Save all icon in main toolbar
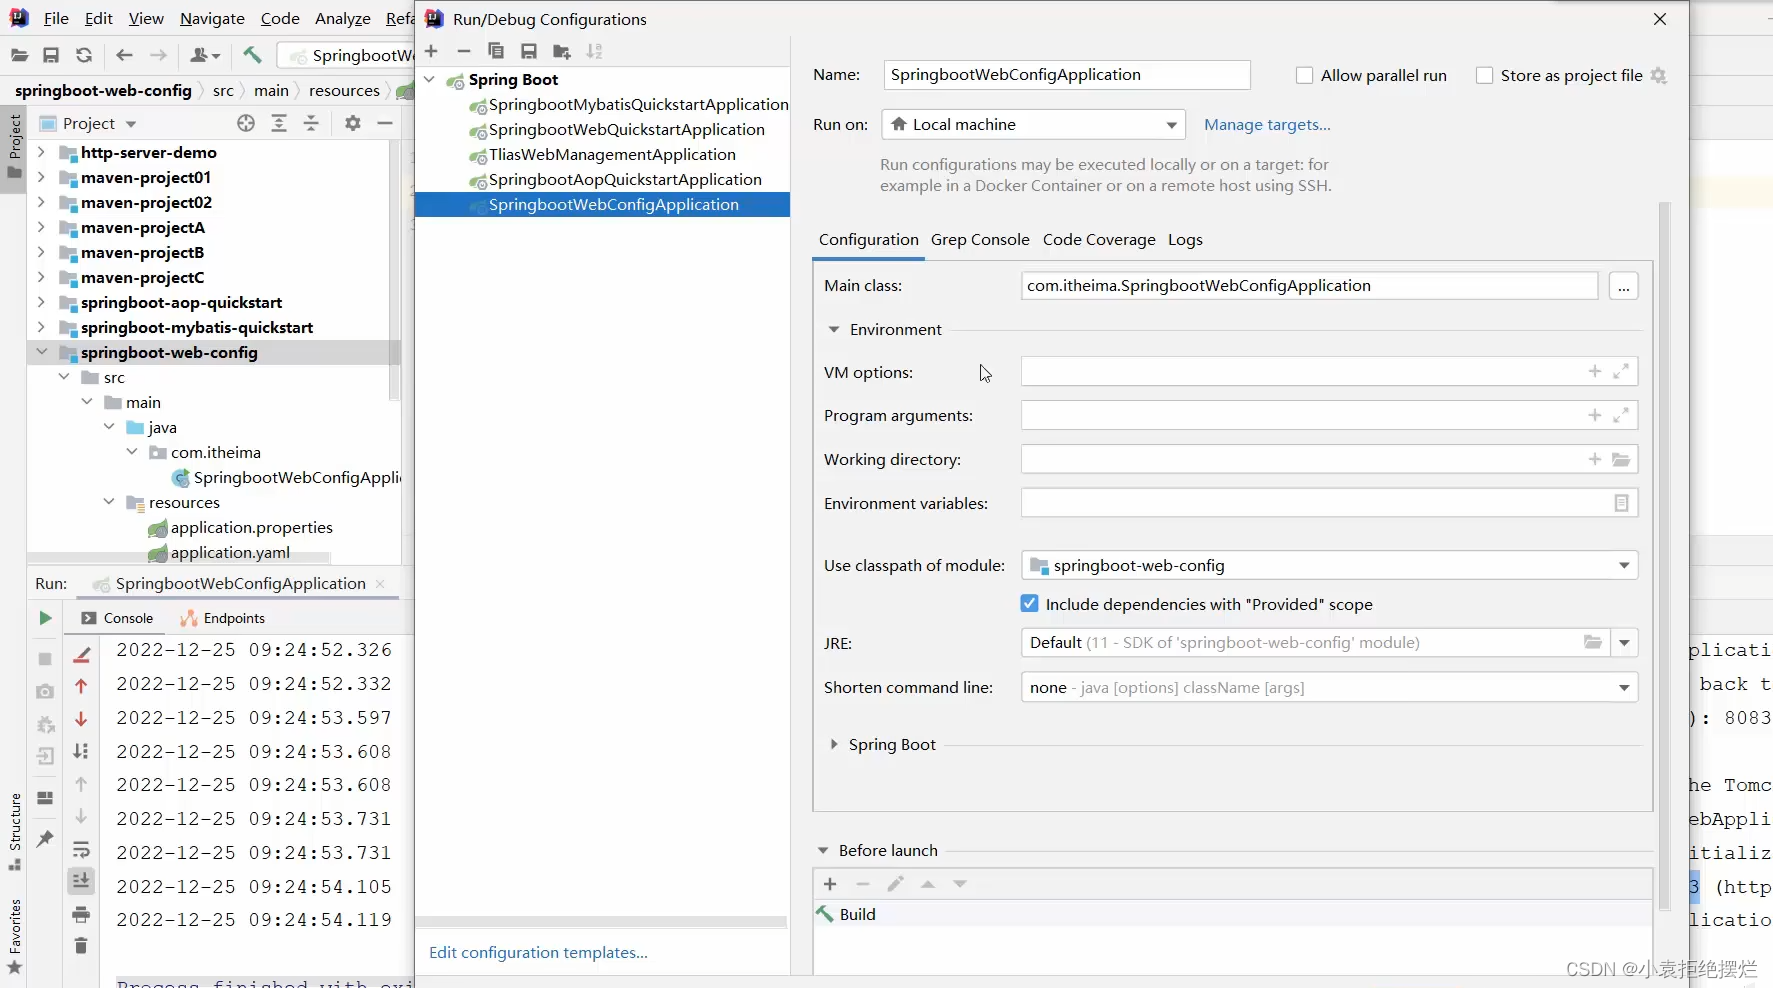 (51, 55)
